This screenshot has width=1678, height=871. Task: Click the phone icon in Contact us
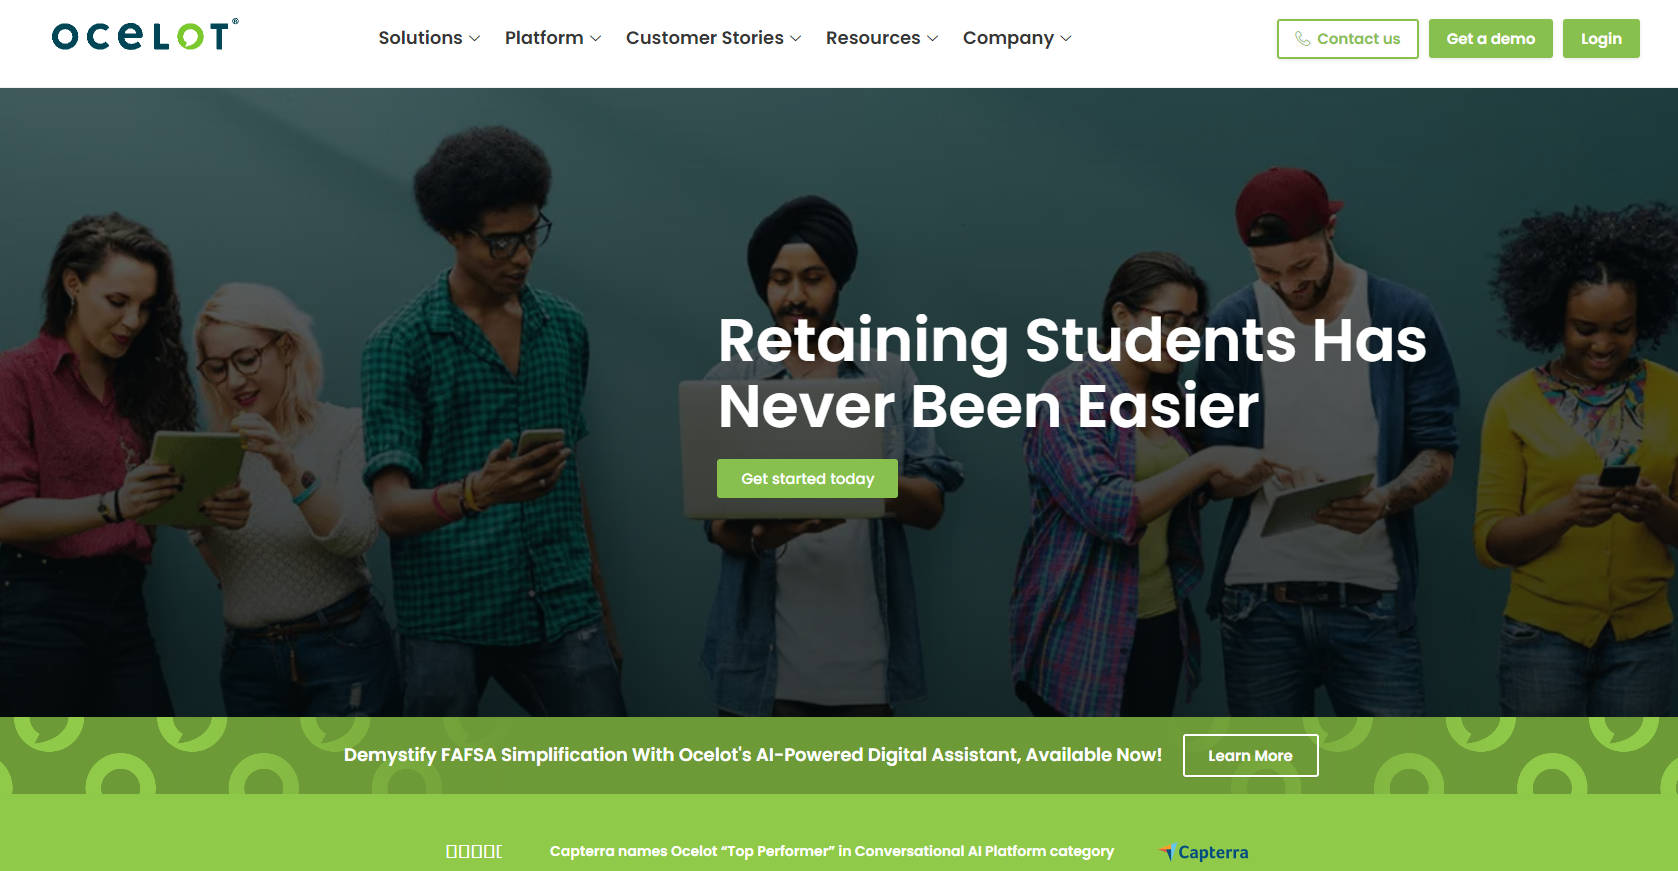click(x=1302, y=39)
